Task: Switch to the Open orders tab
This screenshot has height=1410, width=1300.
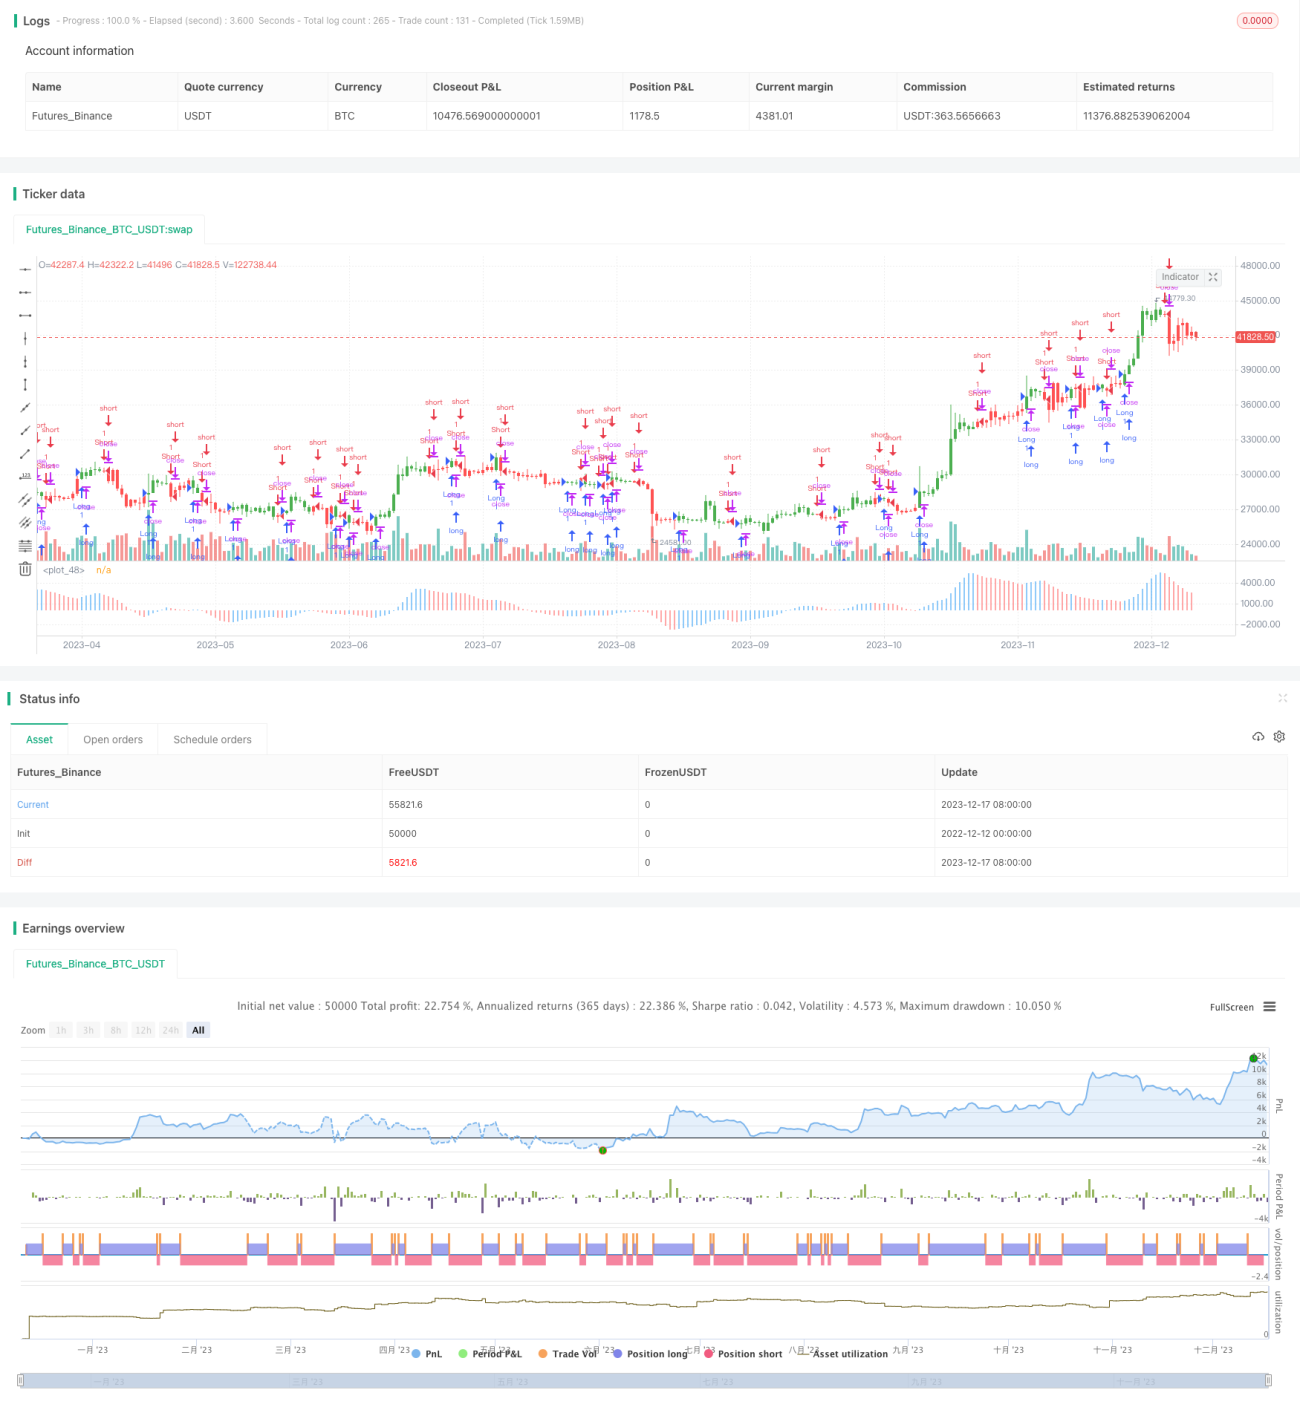Action: 113,740
